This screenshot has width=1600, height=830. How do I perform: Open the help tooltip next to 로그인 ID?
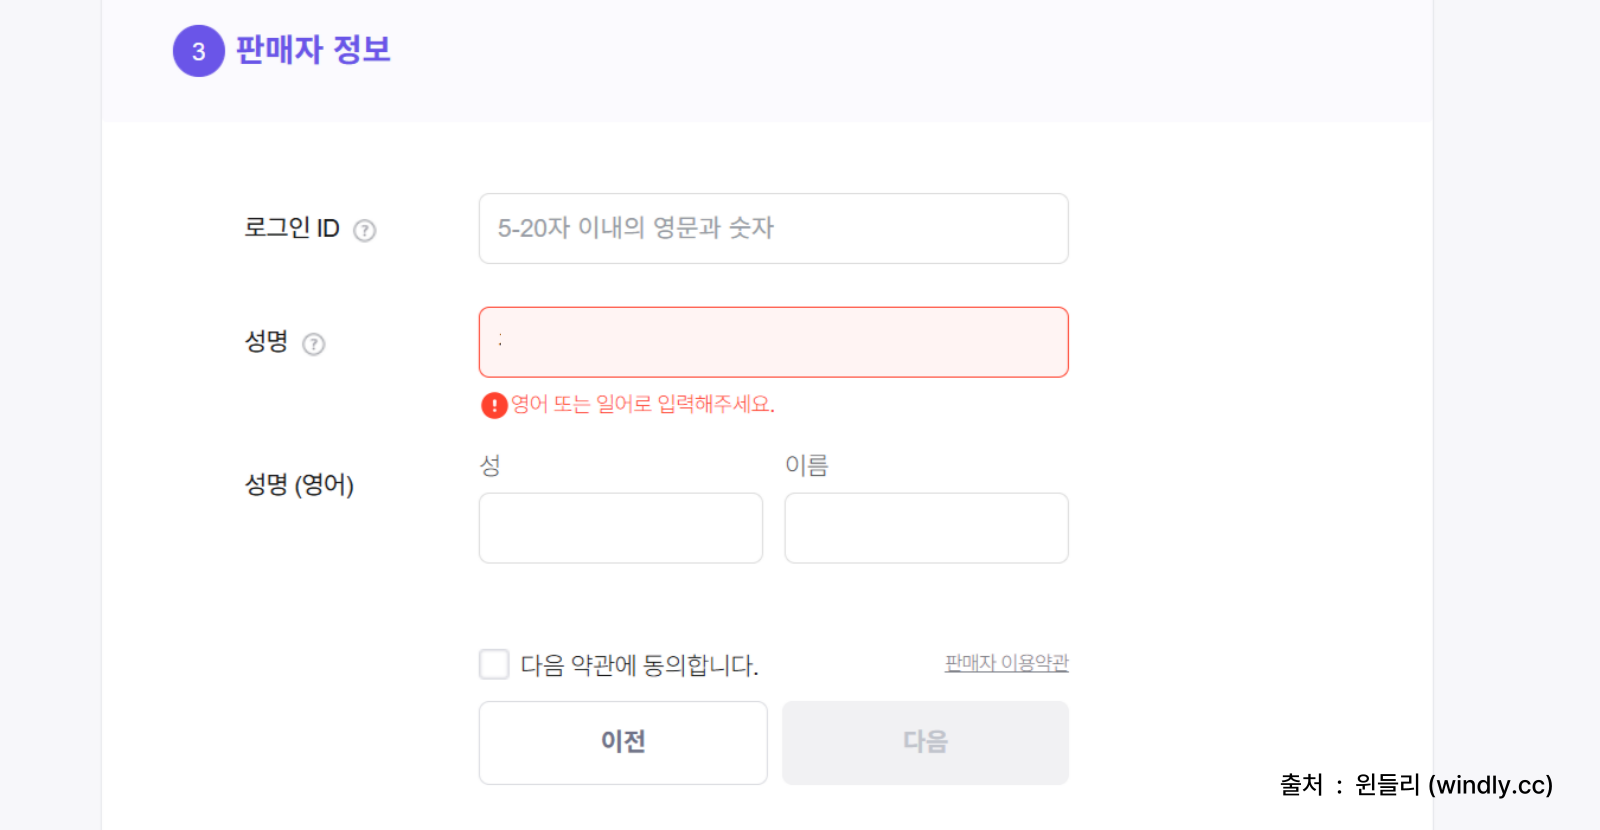[x=366, y=230]
